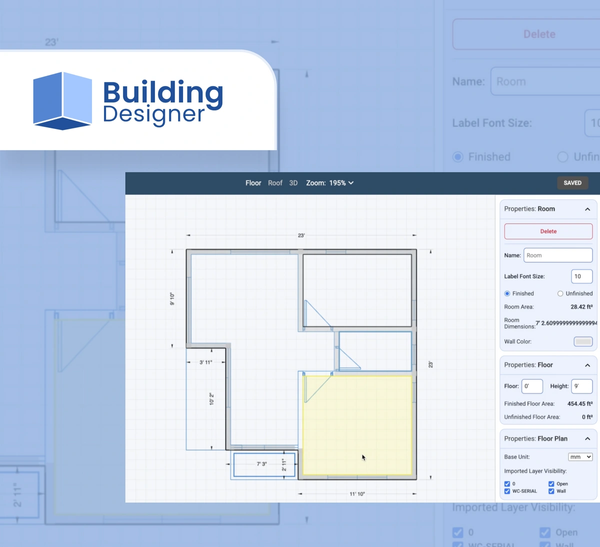Image resolution: width=600 pixels, height=547 pixels.
Task: Click the 11' 10" bottom dimension label
Action: point(357,494)
